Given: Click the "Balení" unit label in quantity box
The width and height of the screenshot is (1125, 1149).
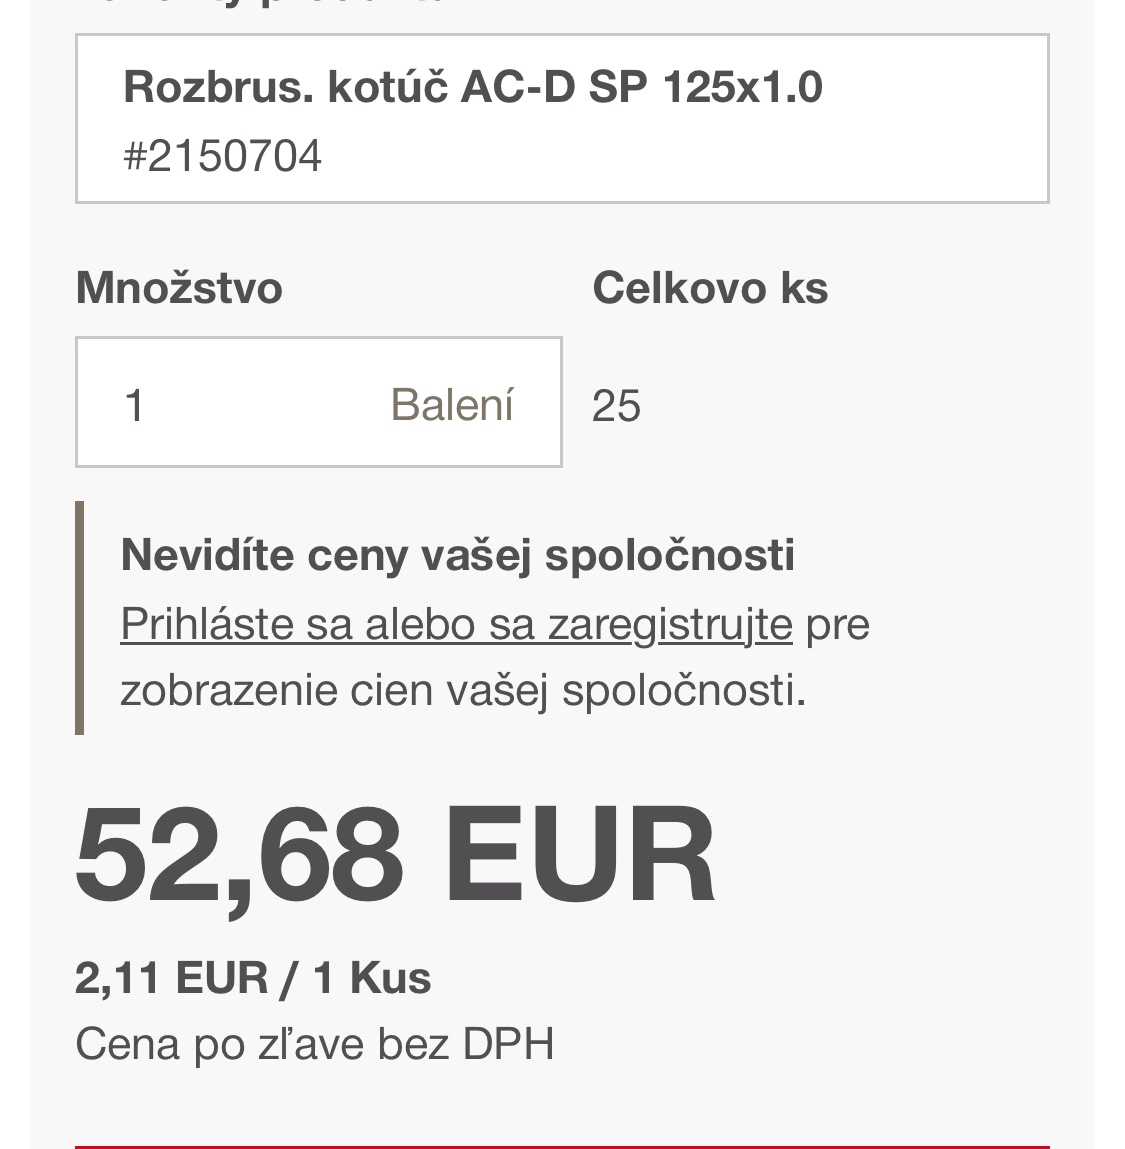Looking at the screenshot, I should click(452, 406).
